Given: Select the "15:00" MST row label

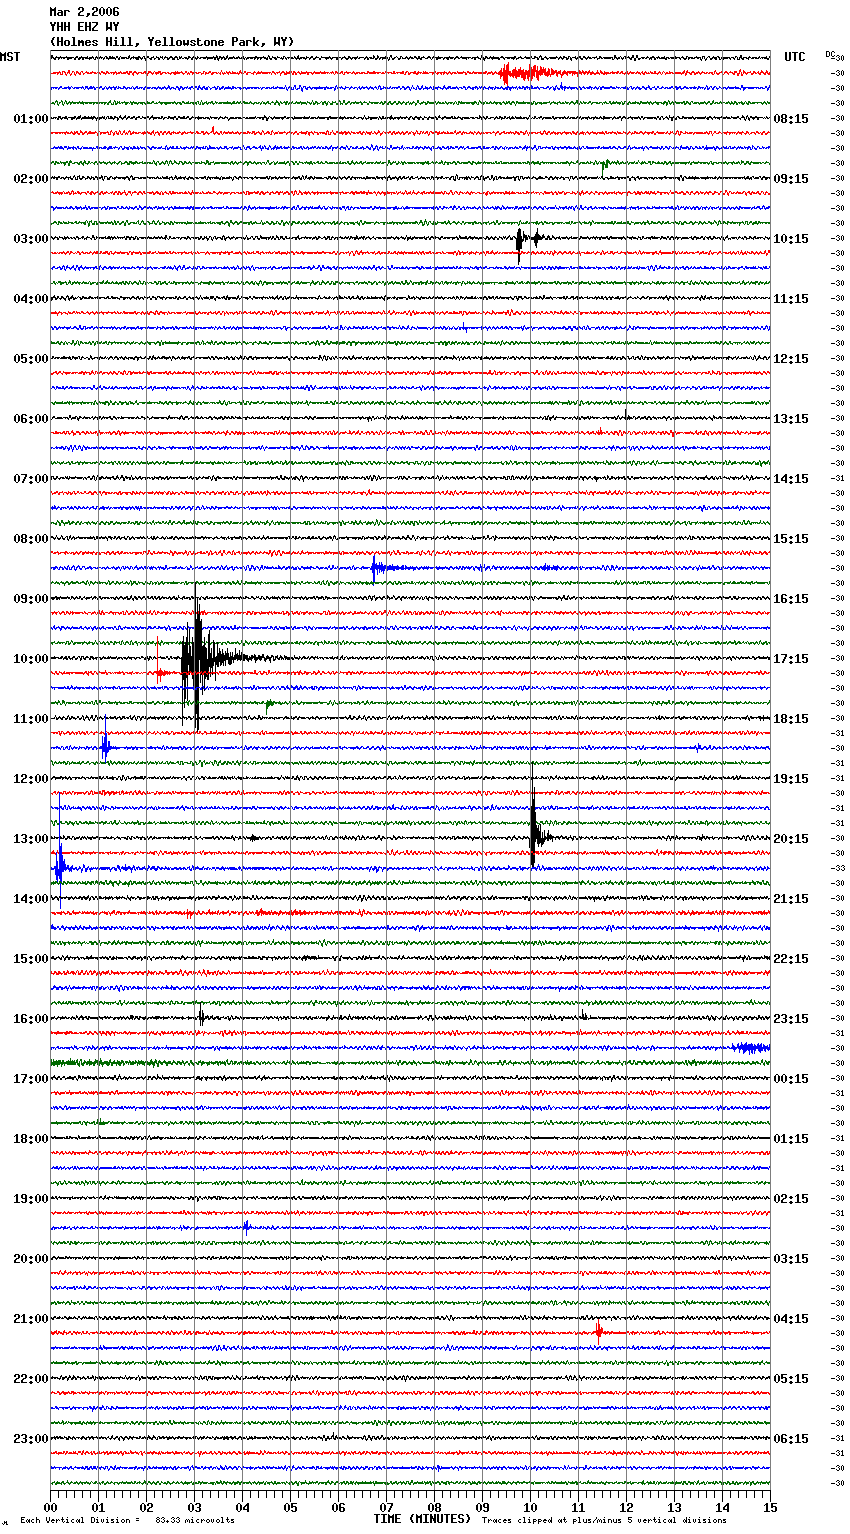Looking at the screenshot, I should [31, 959].
